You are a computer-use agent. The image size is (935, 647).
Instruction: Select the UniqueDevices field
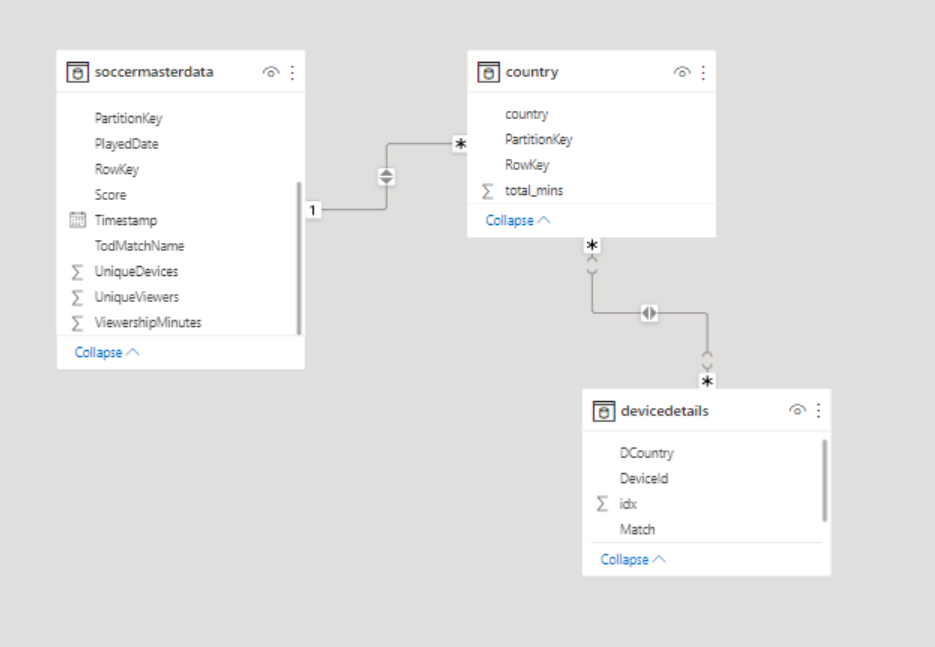pos(136,271)
